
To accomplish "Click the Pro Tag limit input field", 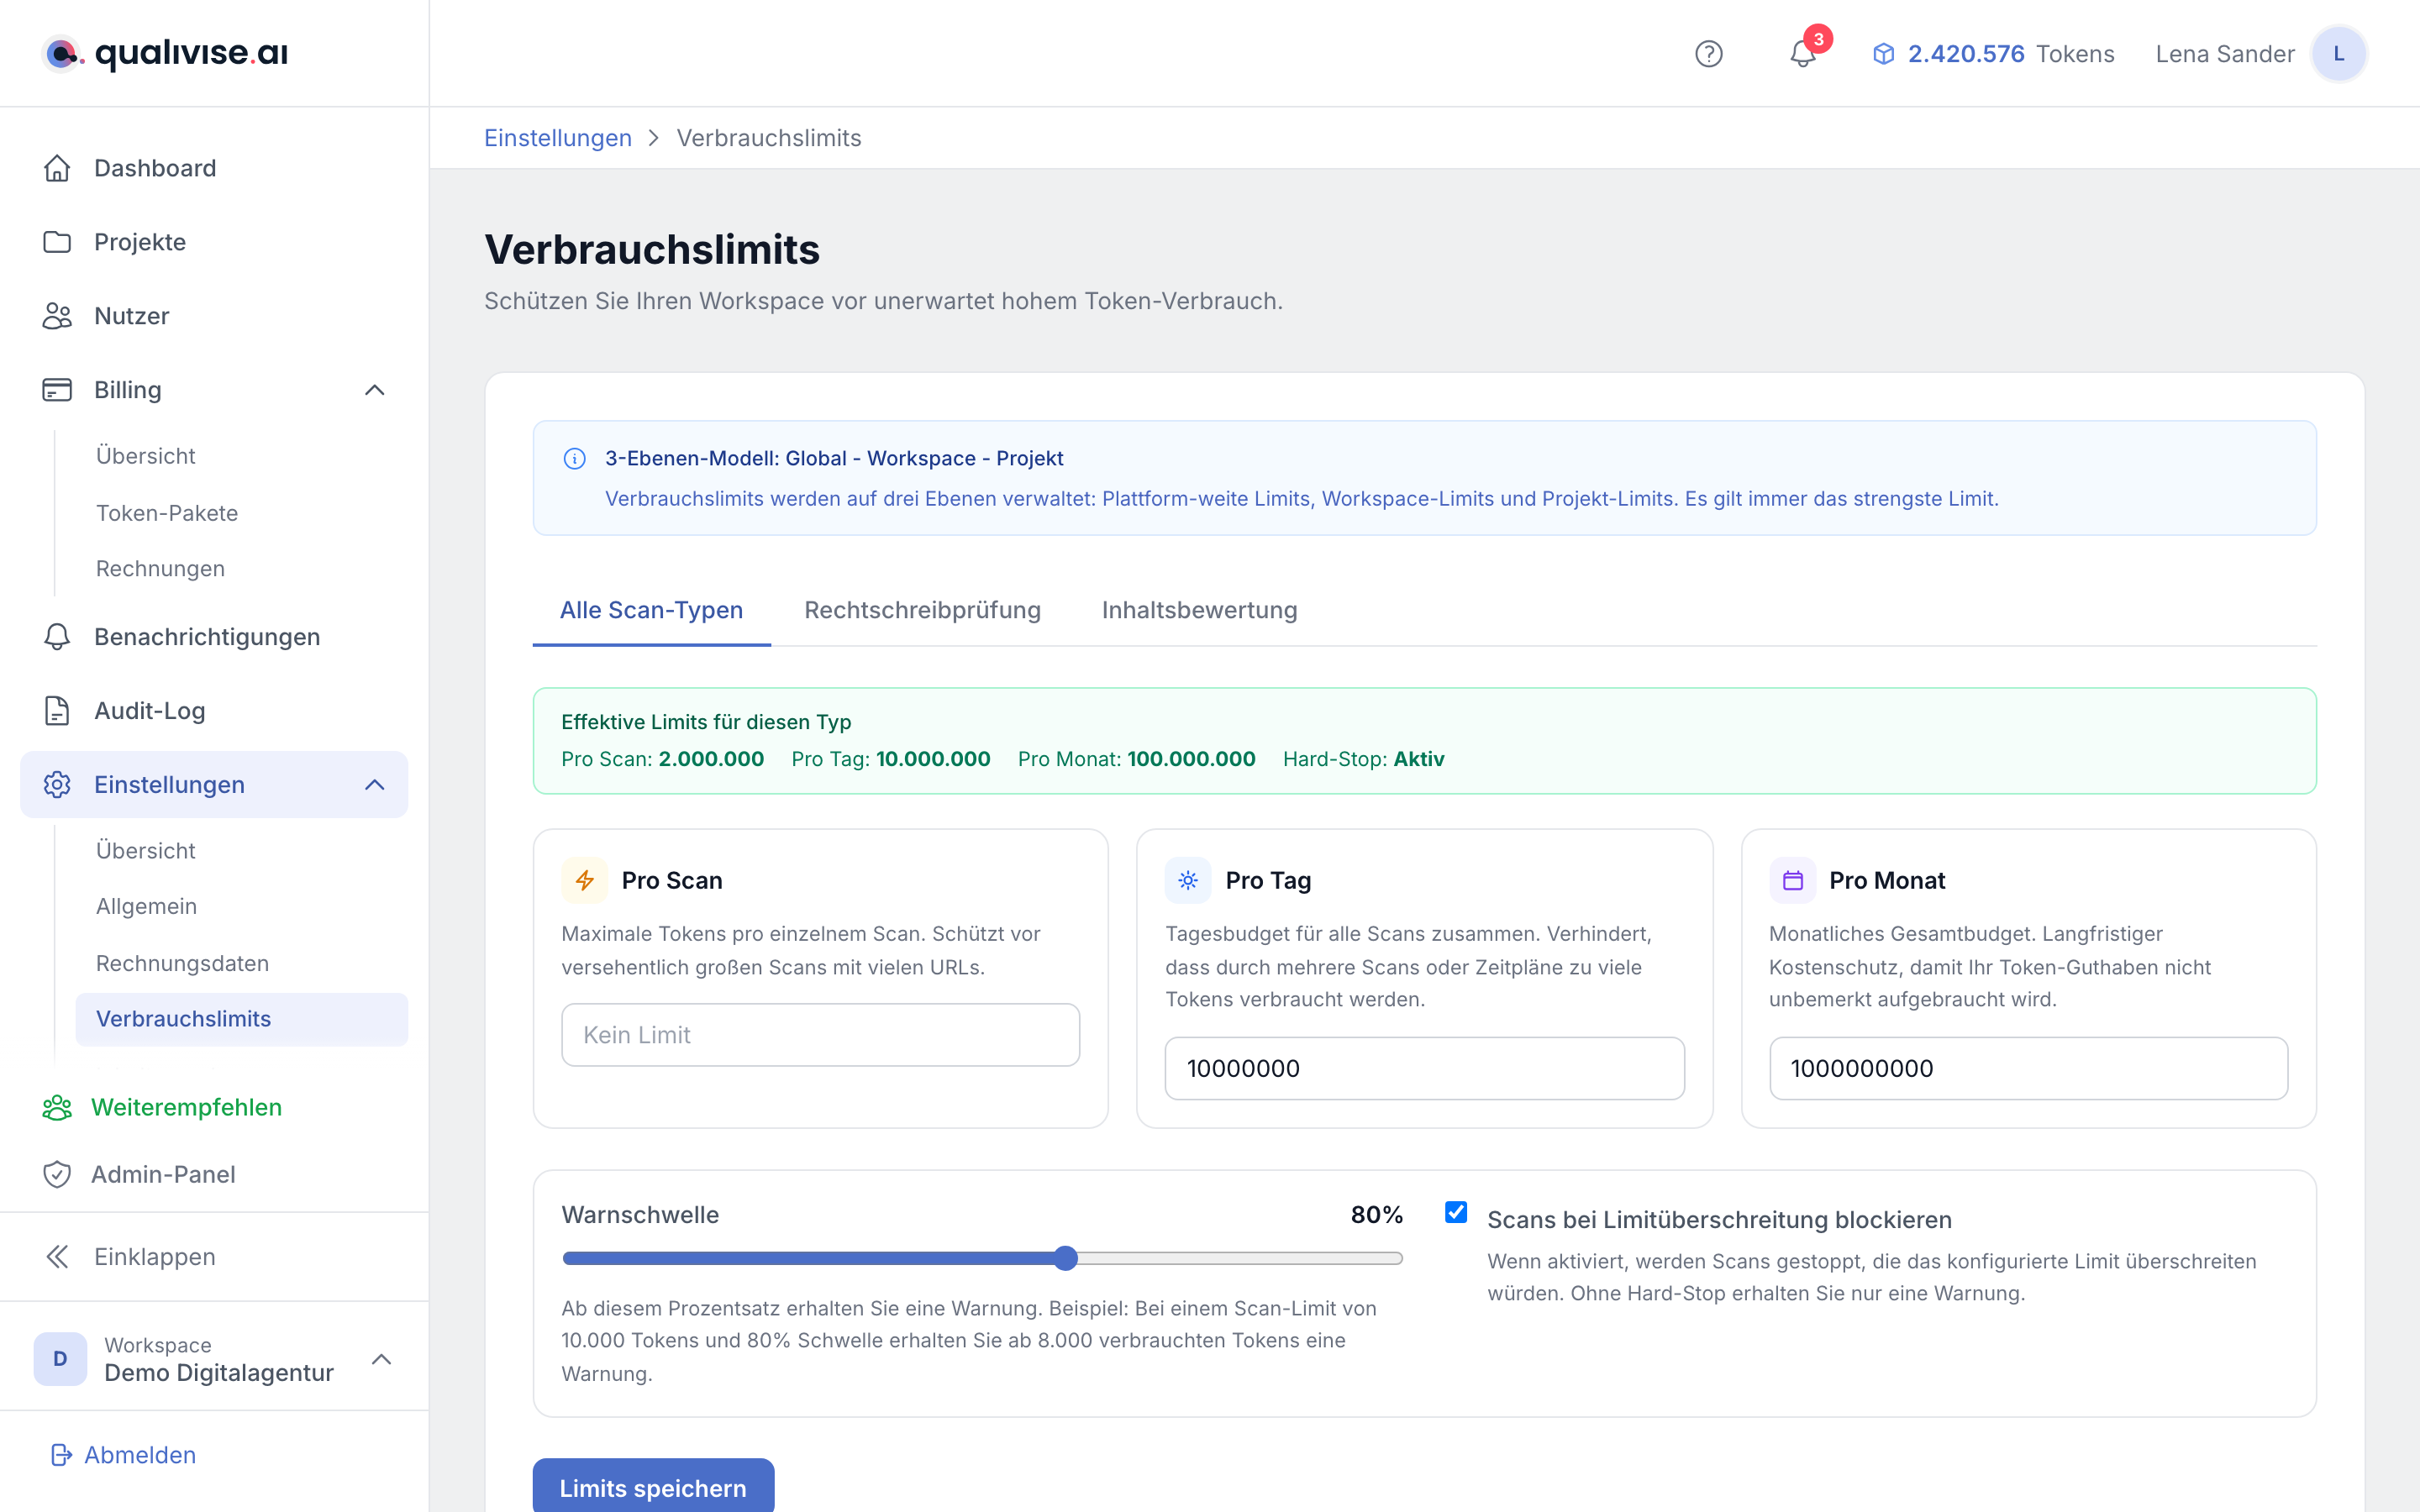I will click(x=1424, y=1068).
